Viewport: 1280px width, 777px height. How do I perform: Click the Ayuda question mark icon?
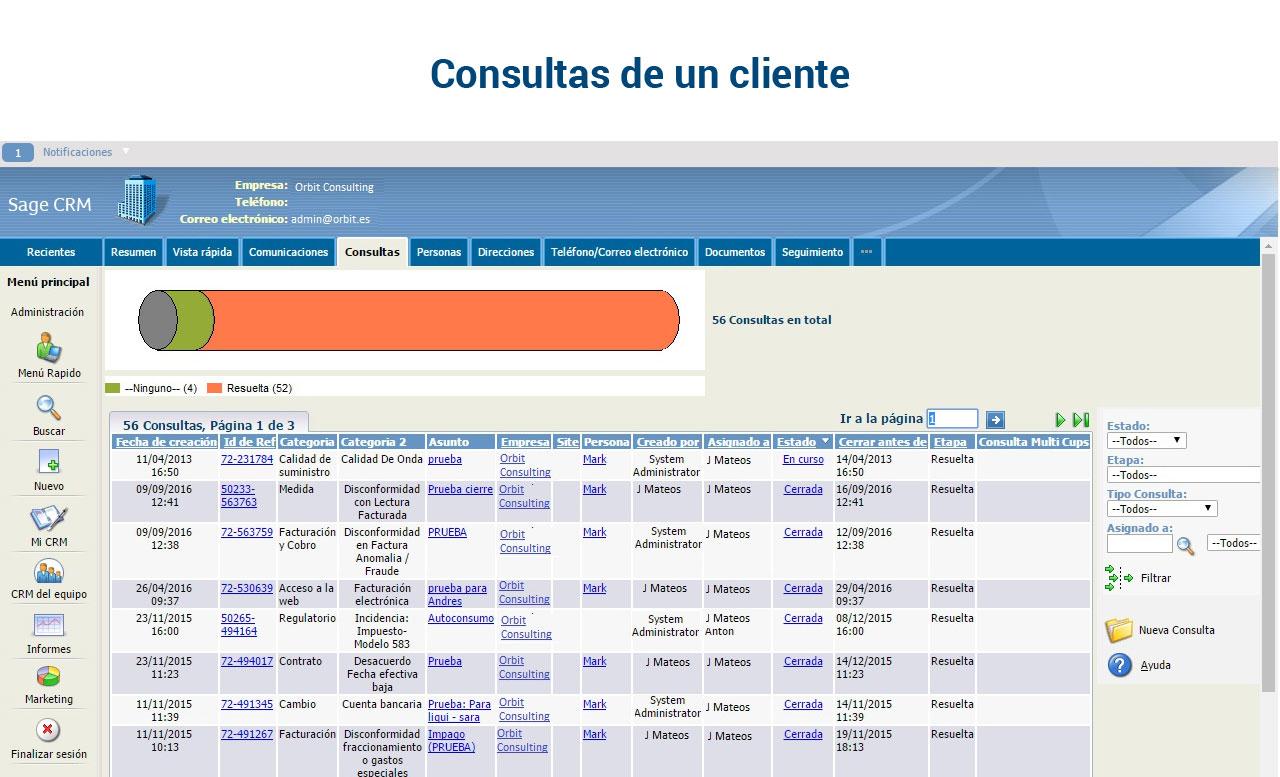tap(1120, 665)
